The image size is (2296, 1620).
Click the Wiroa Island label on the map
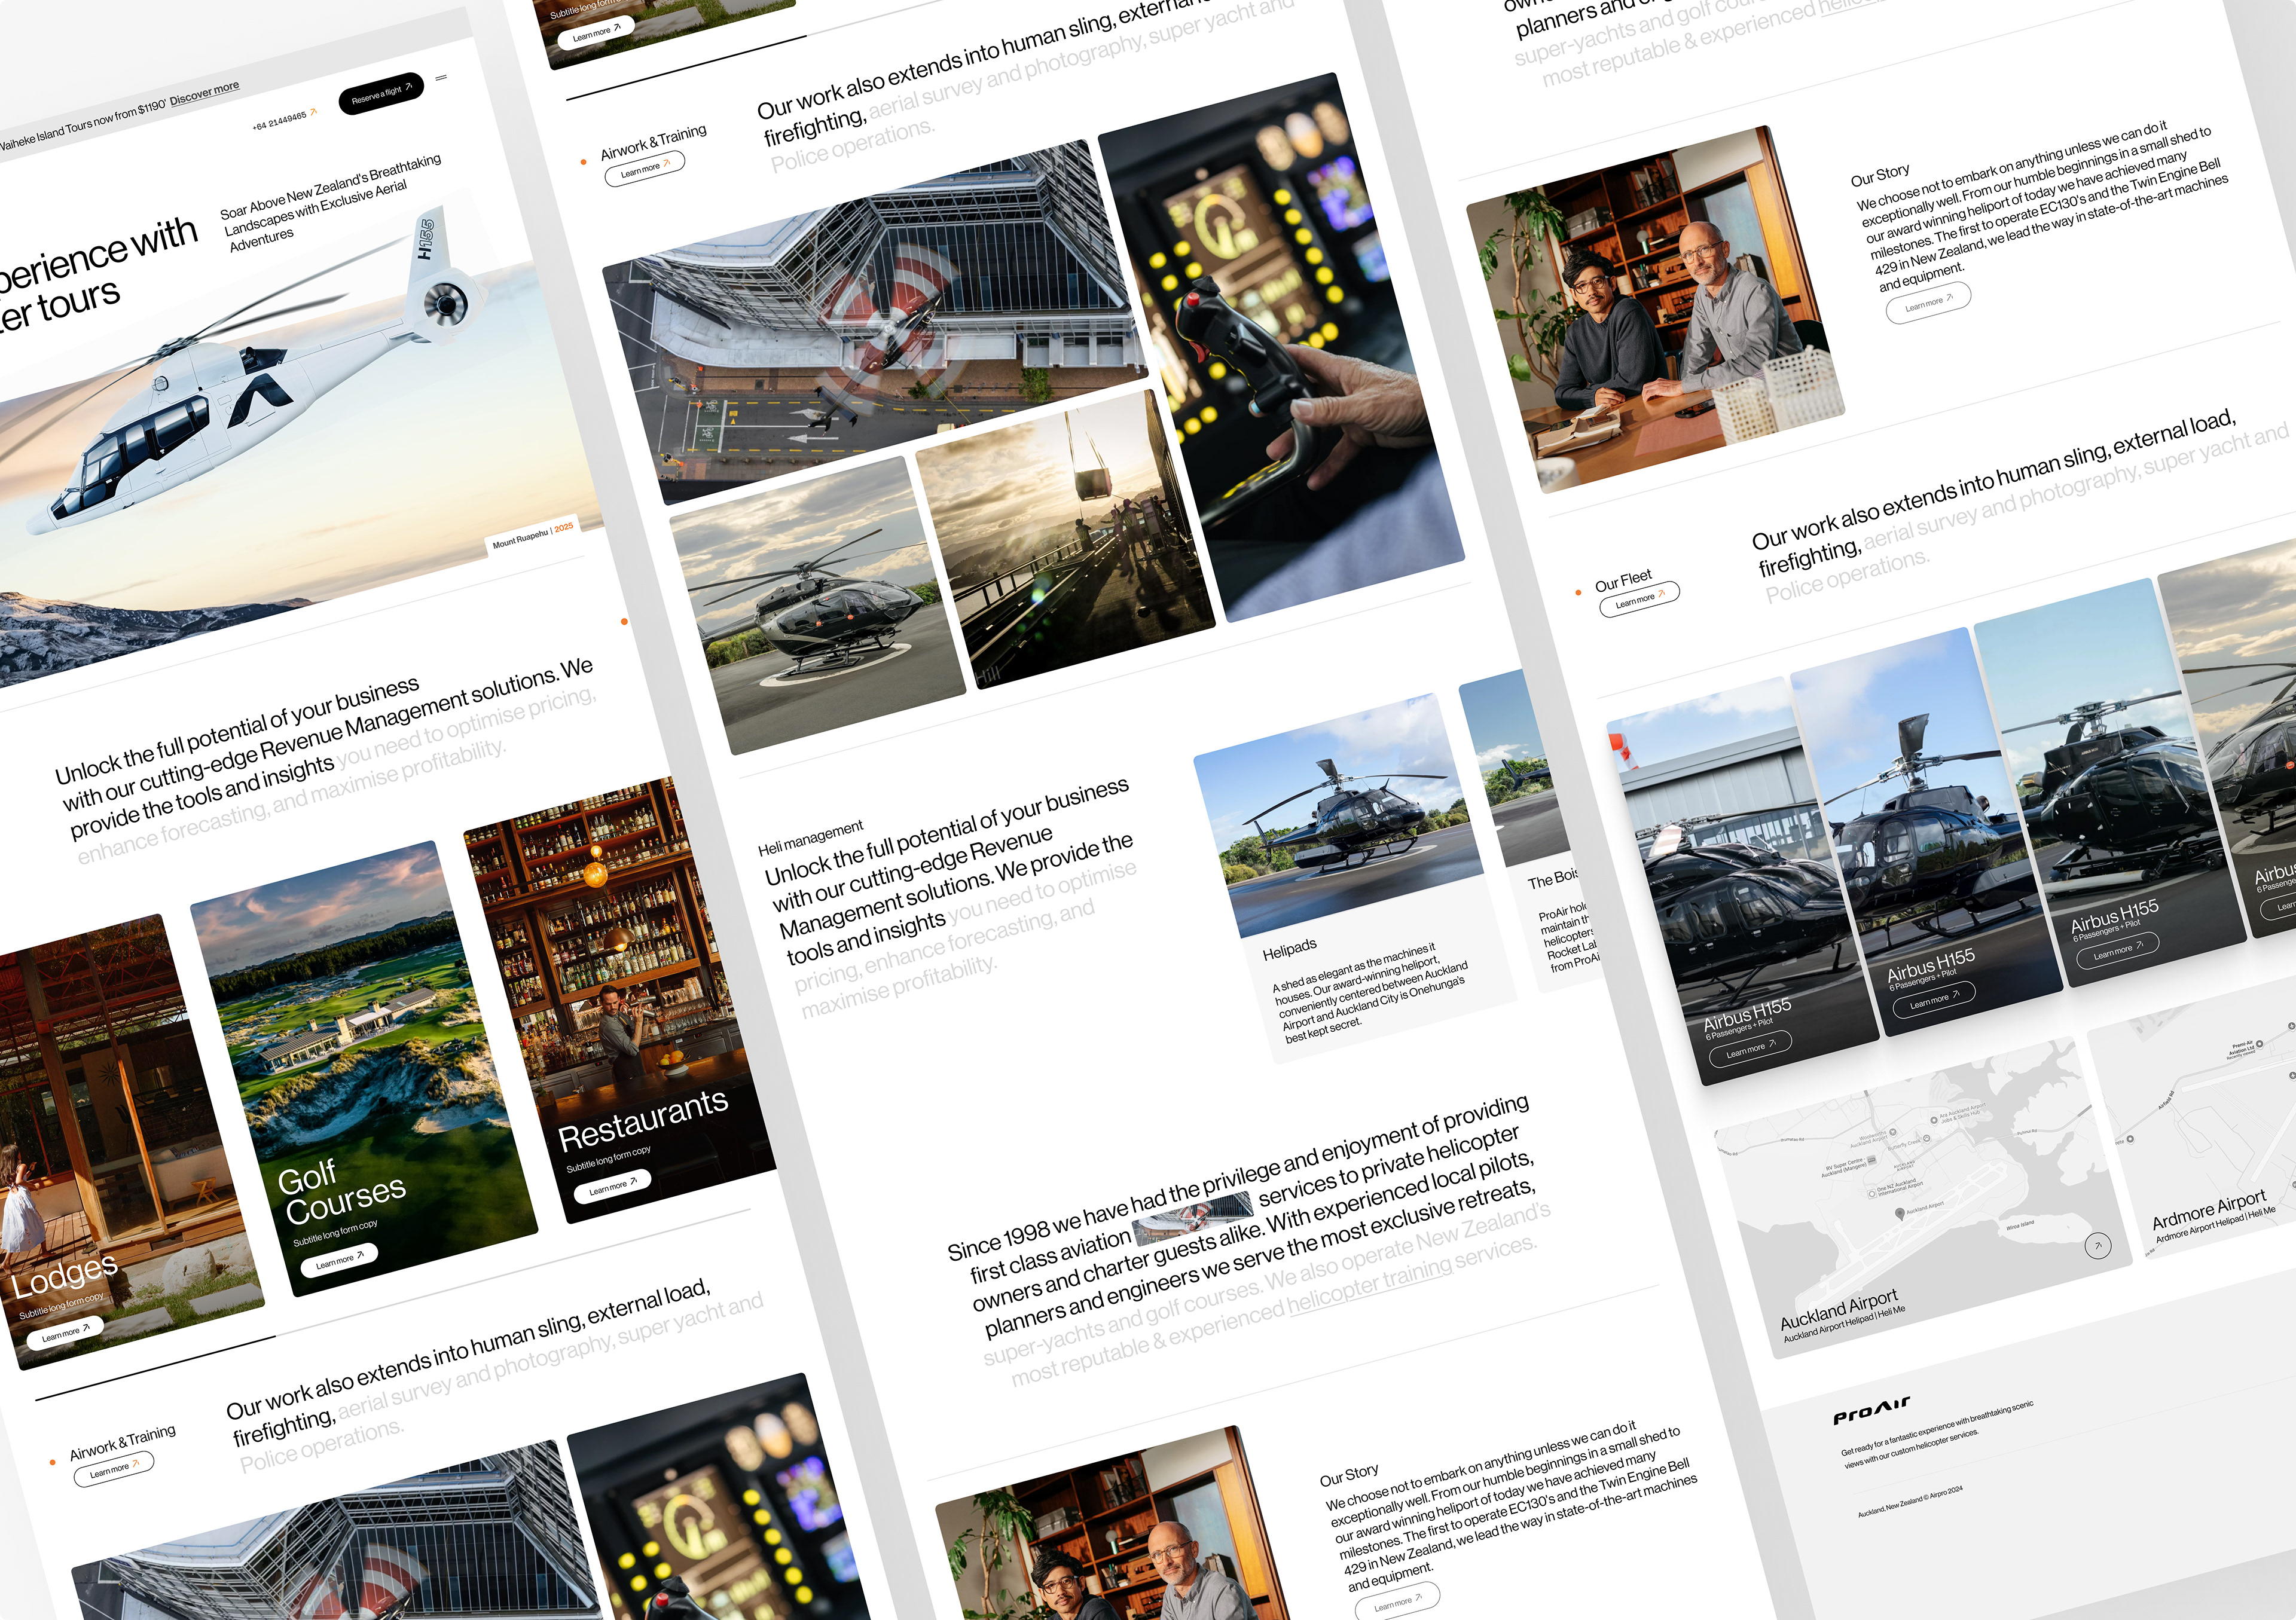point(2020,1224)
